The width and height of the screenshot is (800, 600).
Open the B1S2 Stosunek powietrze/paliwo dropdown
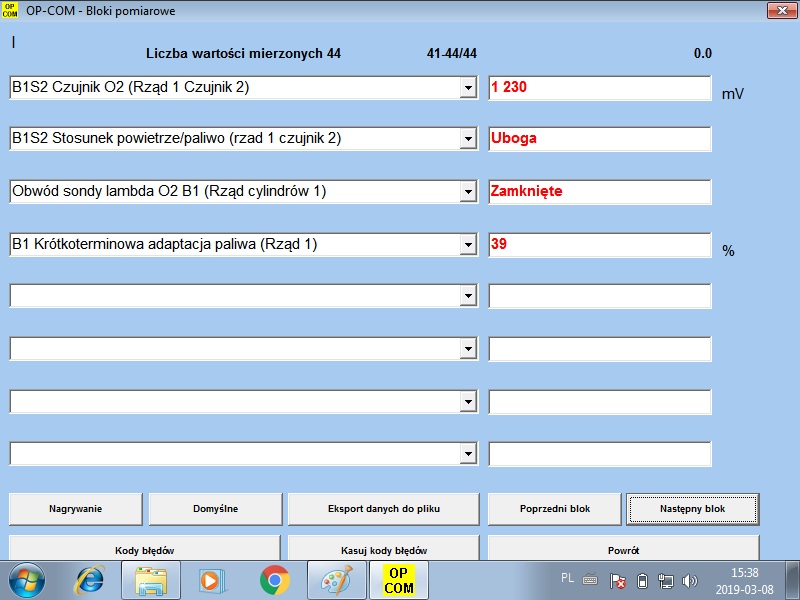point(467,139)
